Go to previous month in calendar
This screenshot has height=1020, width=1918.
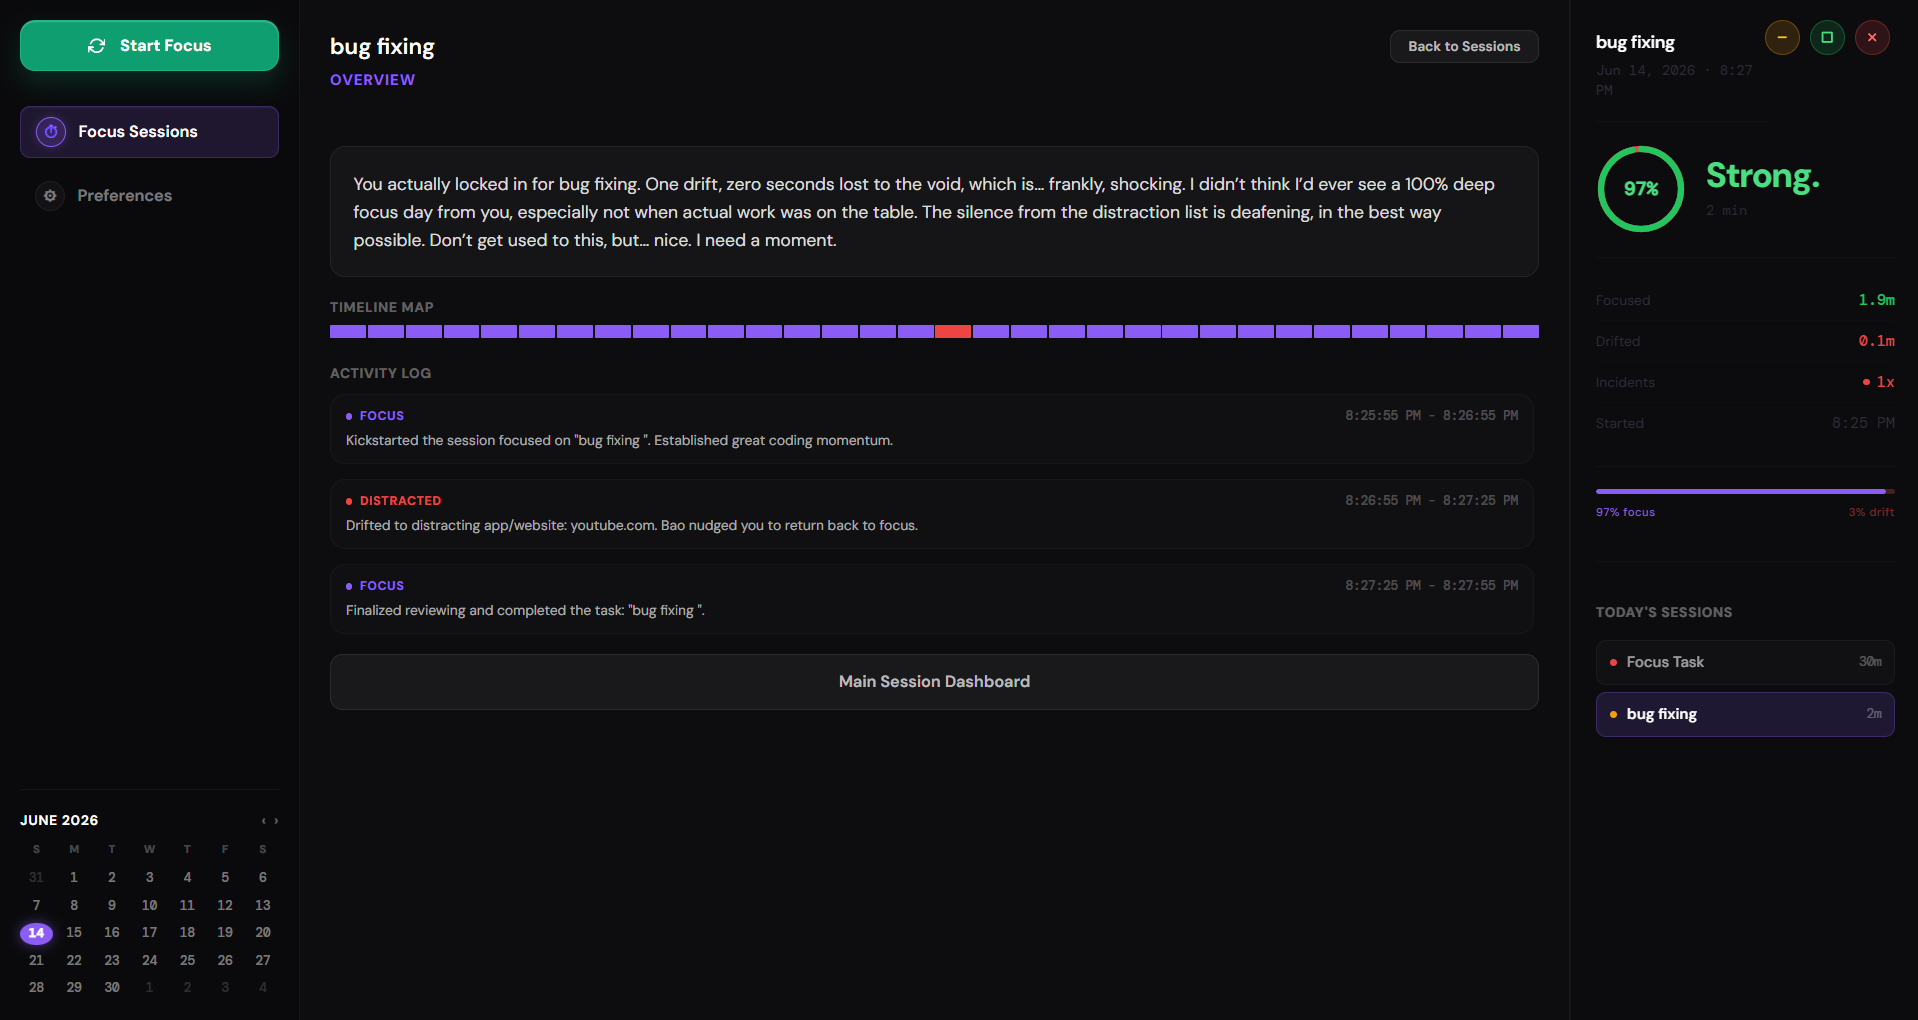[x=263, y=821]
